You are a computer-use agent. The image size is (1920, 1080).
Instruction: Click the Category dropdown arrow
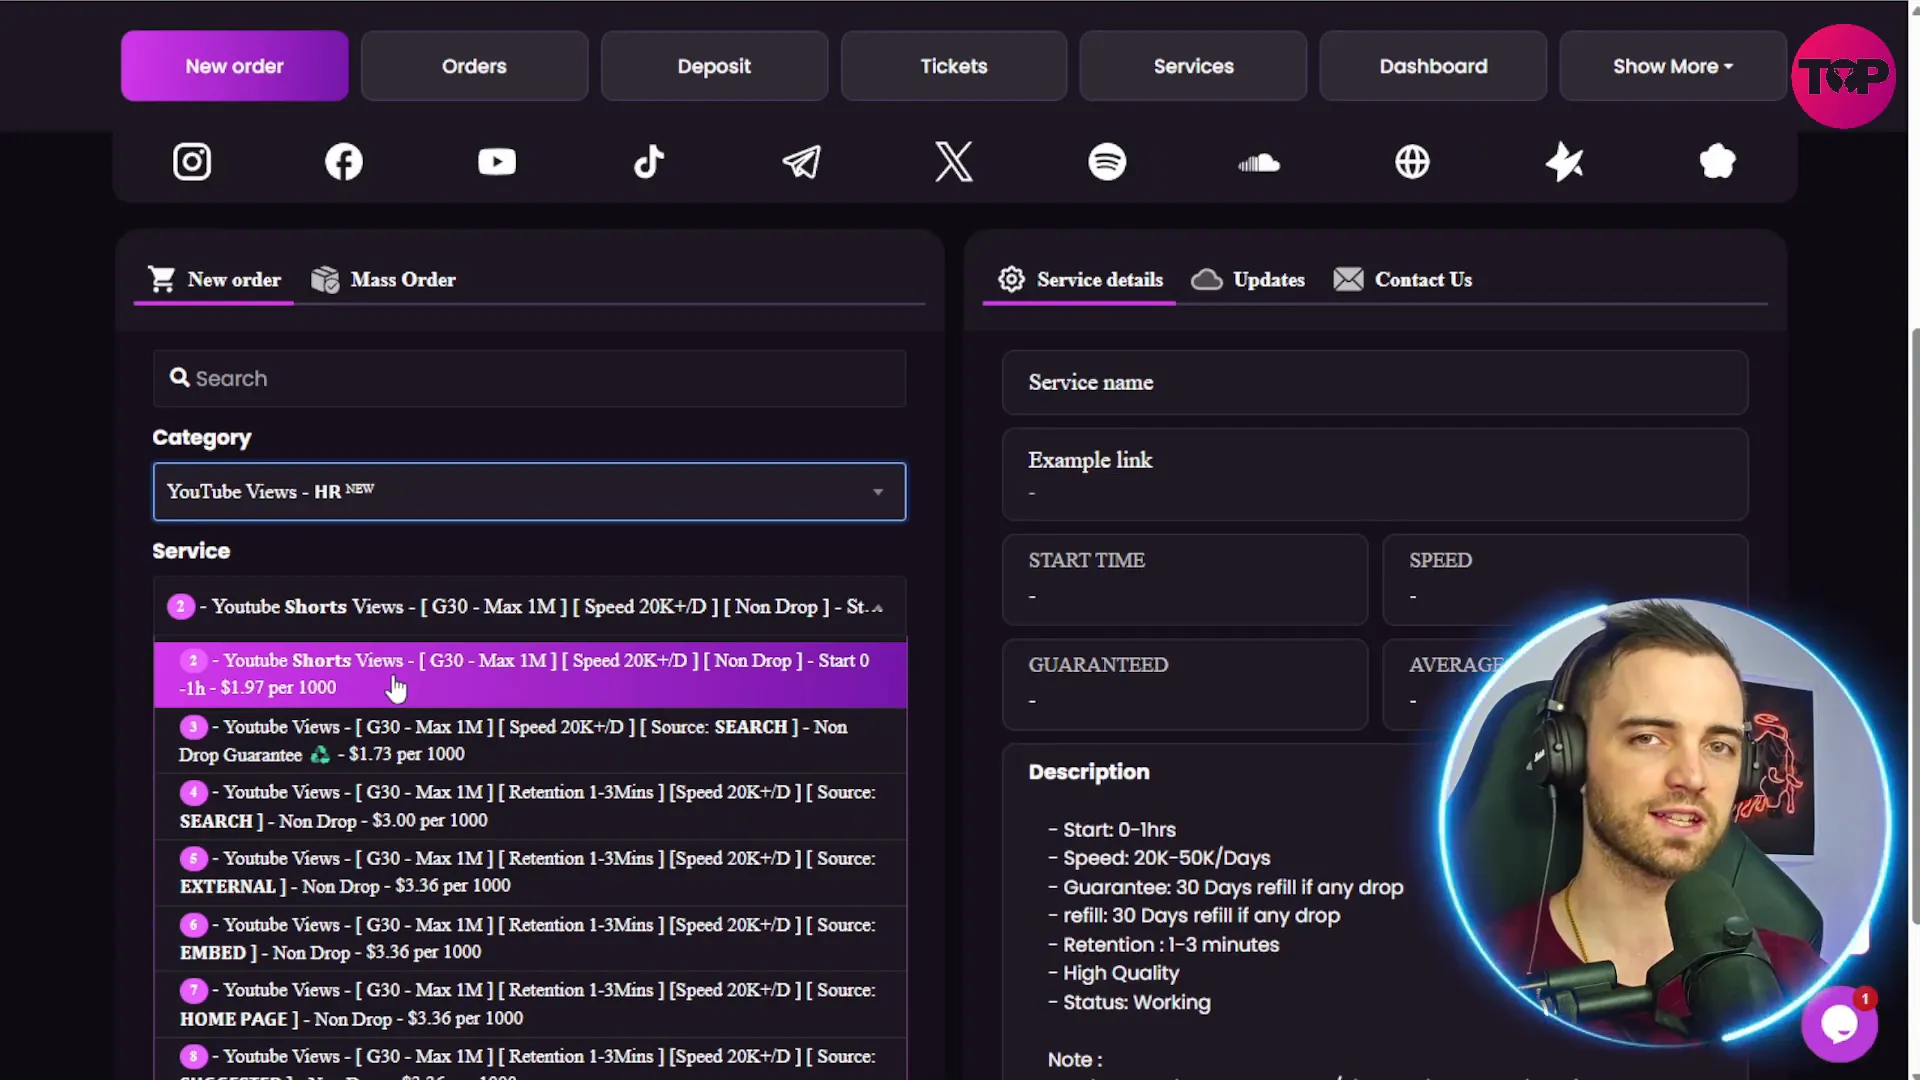coord(878,492)
